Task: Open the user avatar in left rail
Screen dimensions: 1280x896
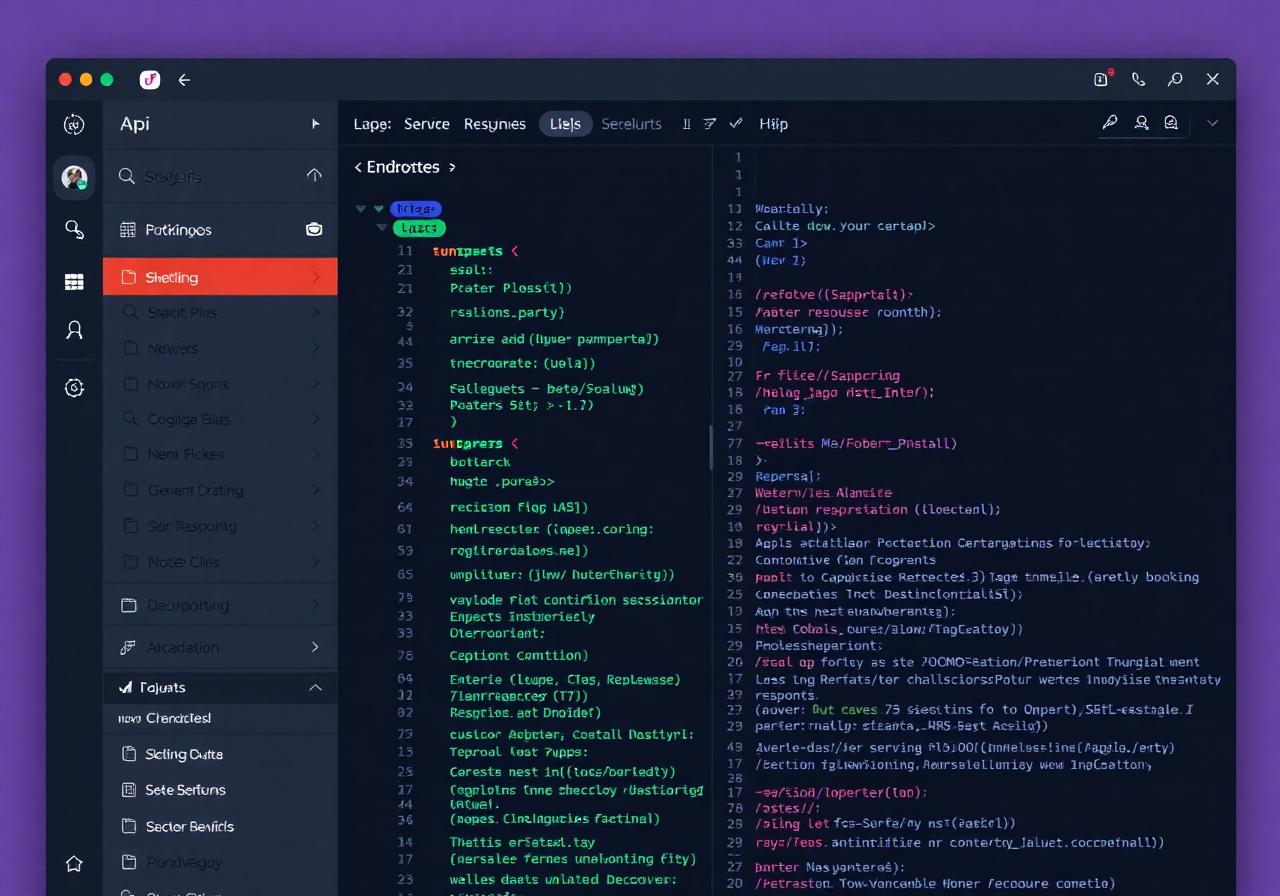Action: click(x=74, y=177)
